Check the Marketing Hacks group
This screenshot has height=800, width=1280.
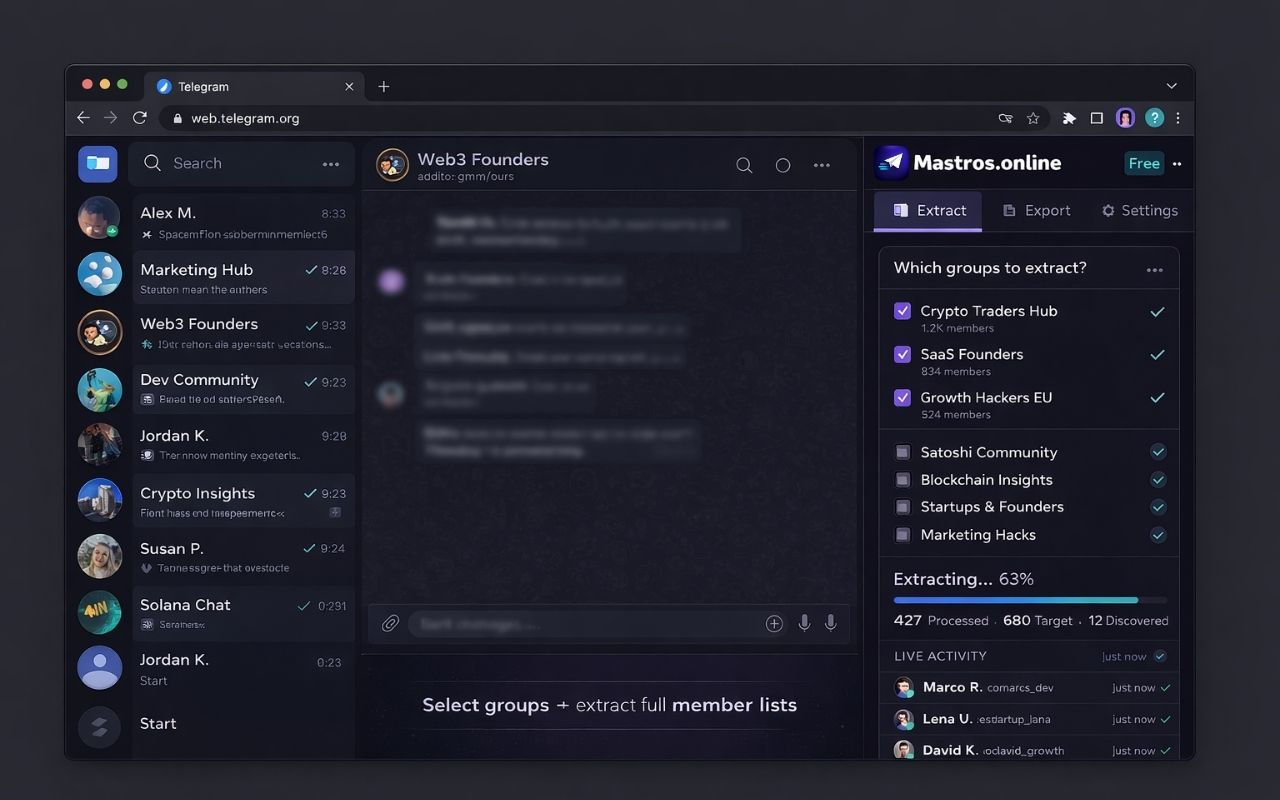pyautogui.click(x=903, y=535)
